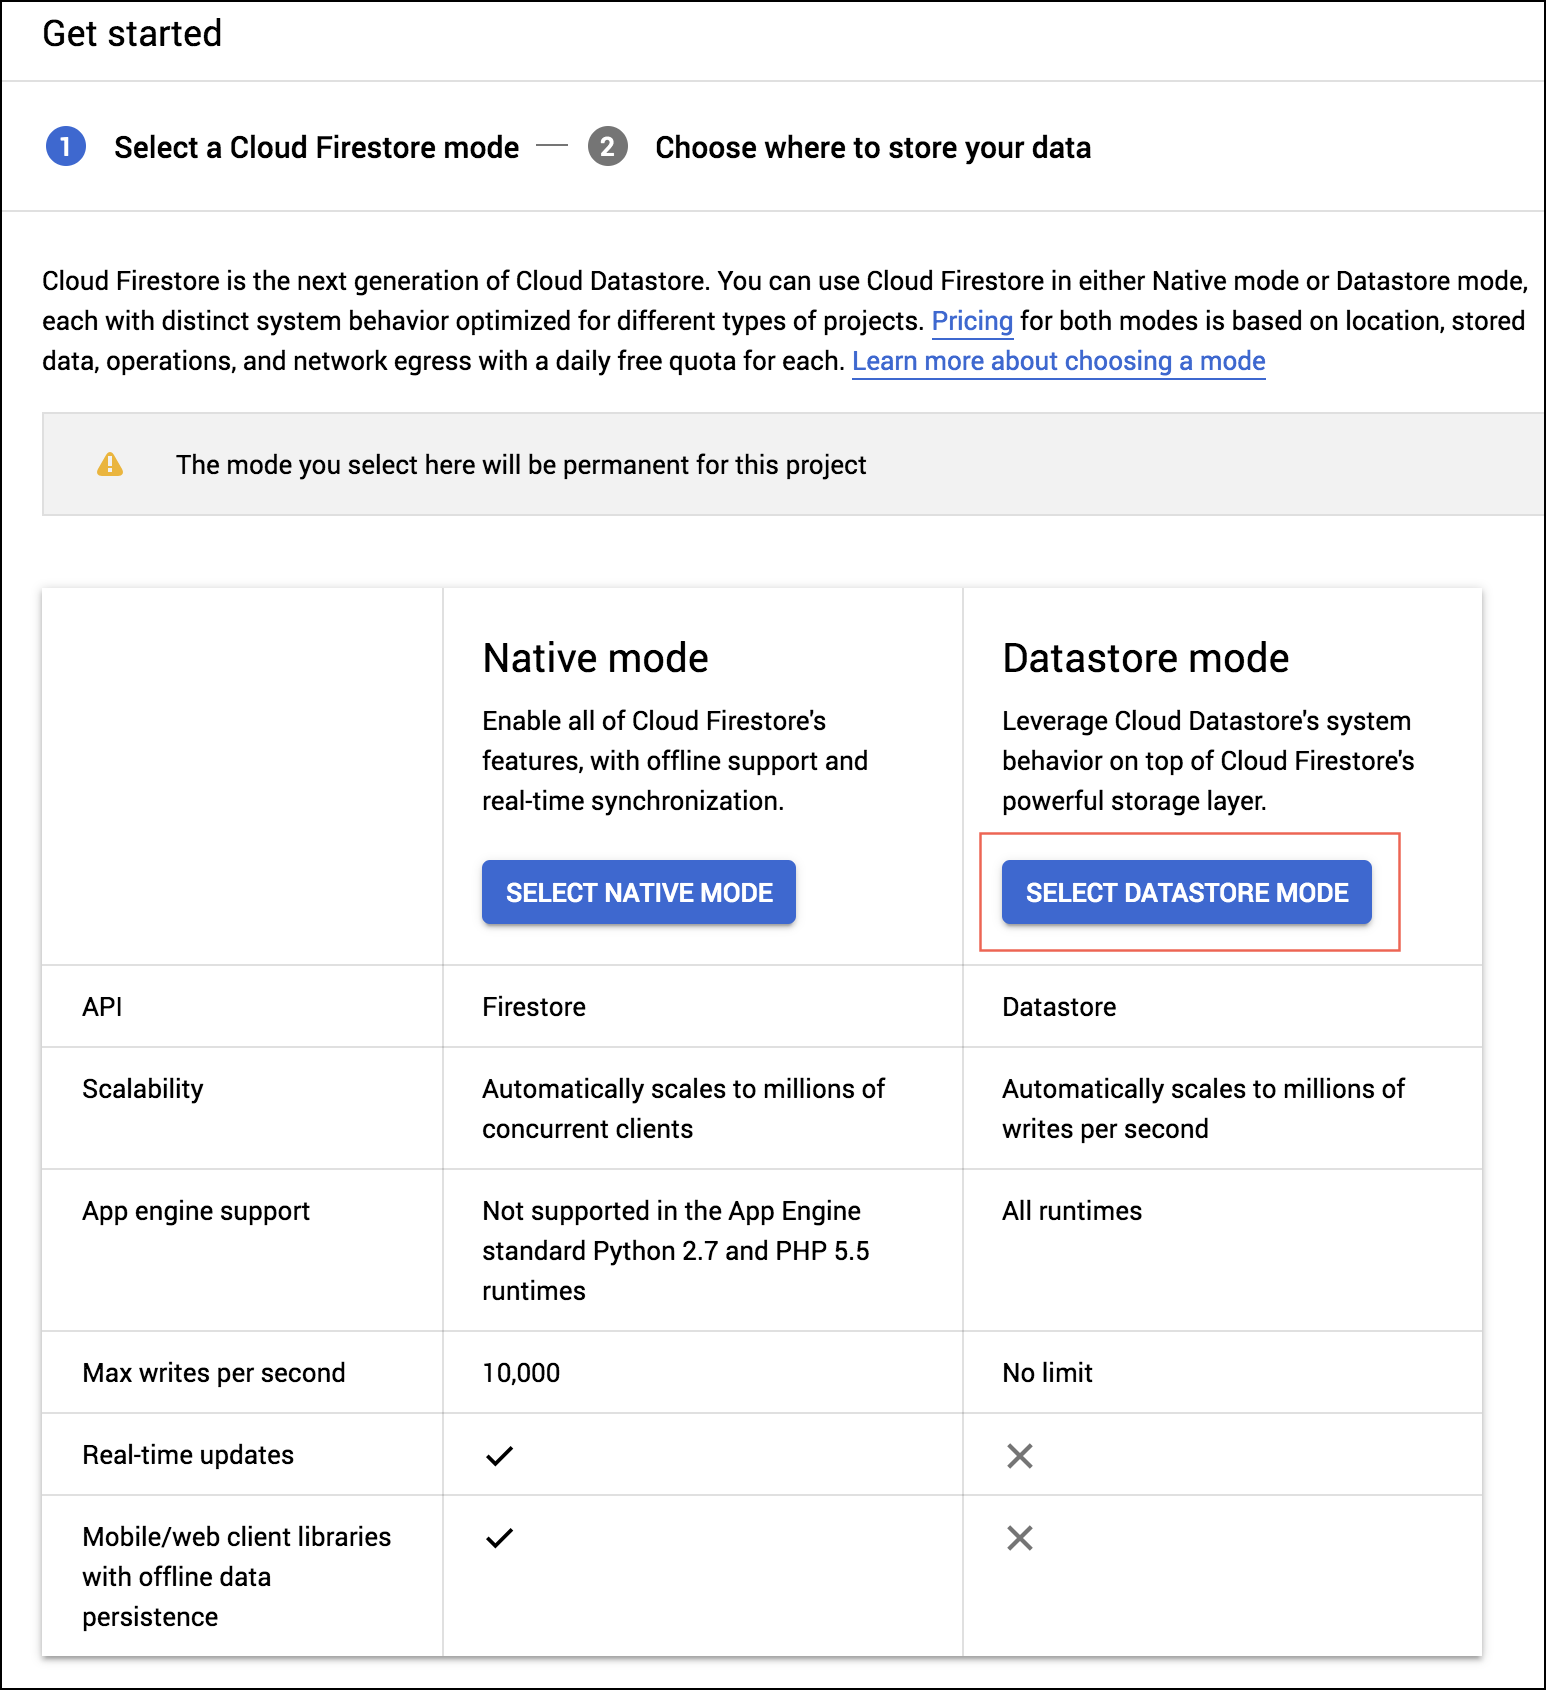Click the No limit value cell
Screen dimensions: 1546x1690
(x=1047, y=1373)
